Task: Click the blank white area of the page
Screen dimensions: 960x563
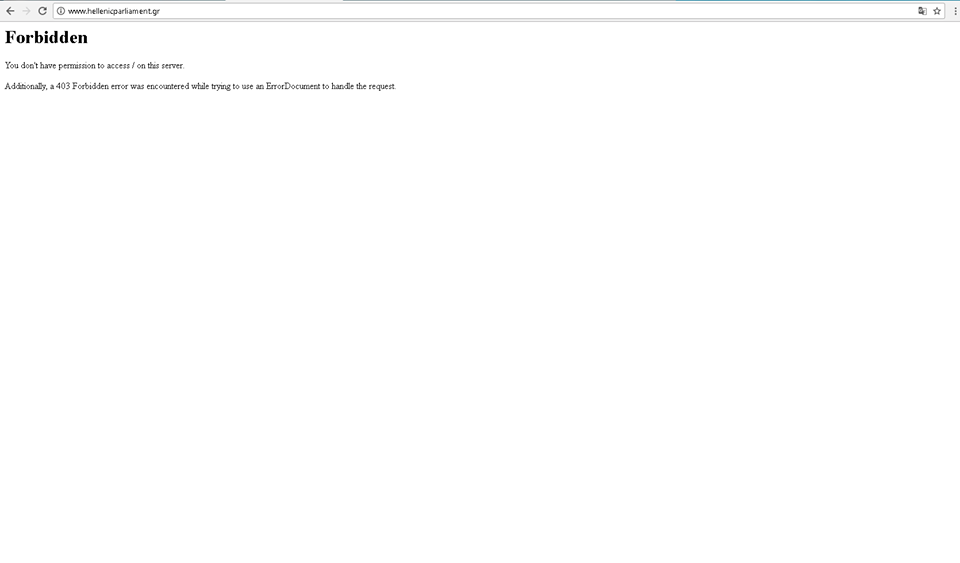Action: tap(480, 330)
